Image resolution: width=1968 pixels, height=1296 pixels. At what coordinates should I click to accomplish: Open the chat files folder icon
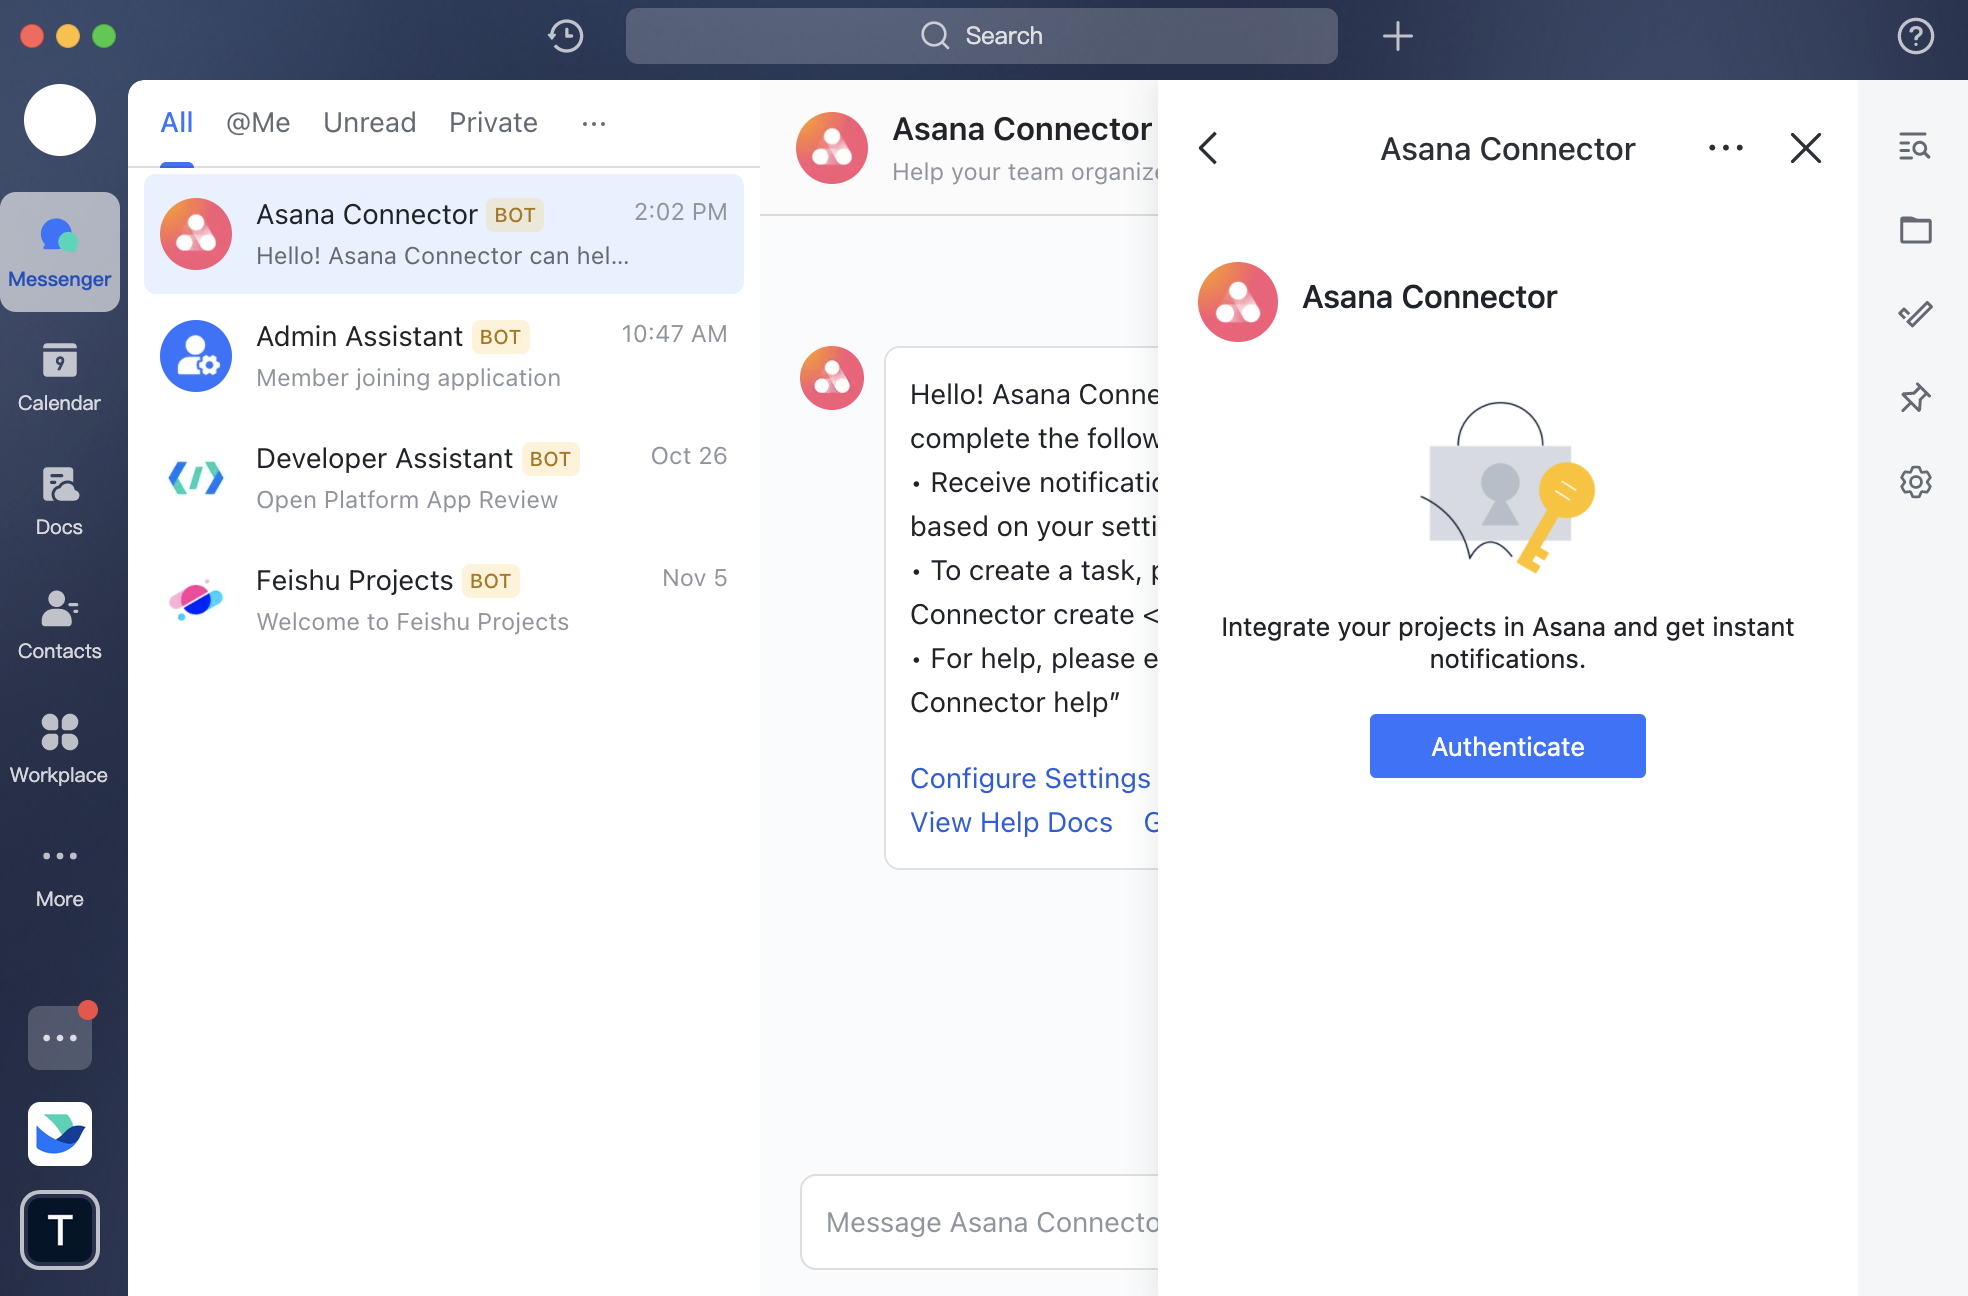point(1915,230)
